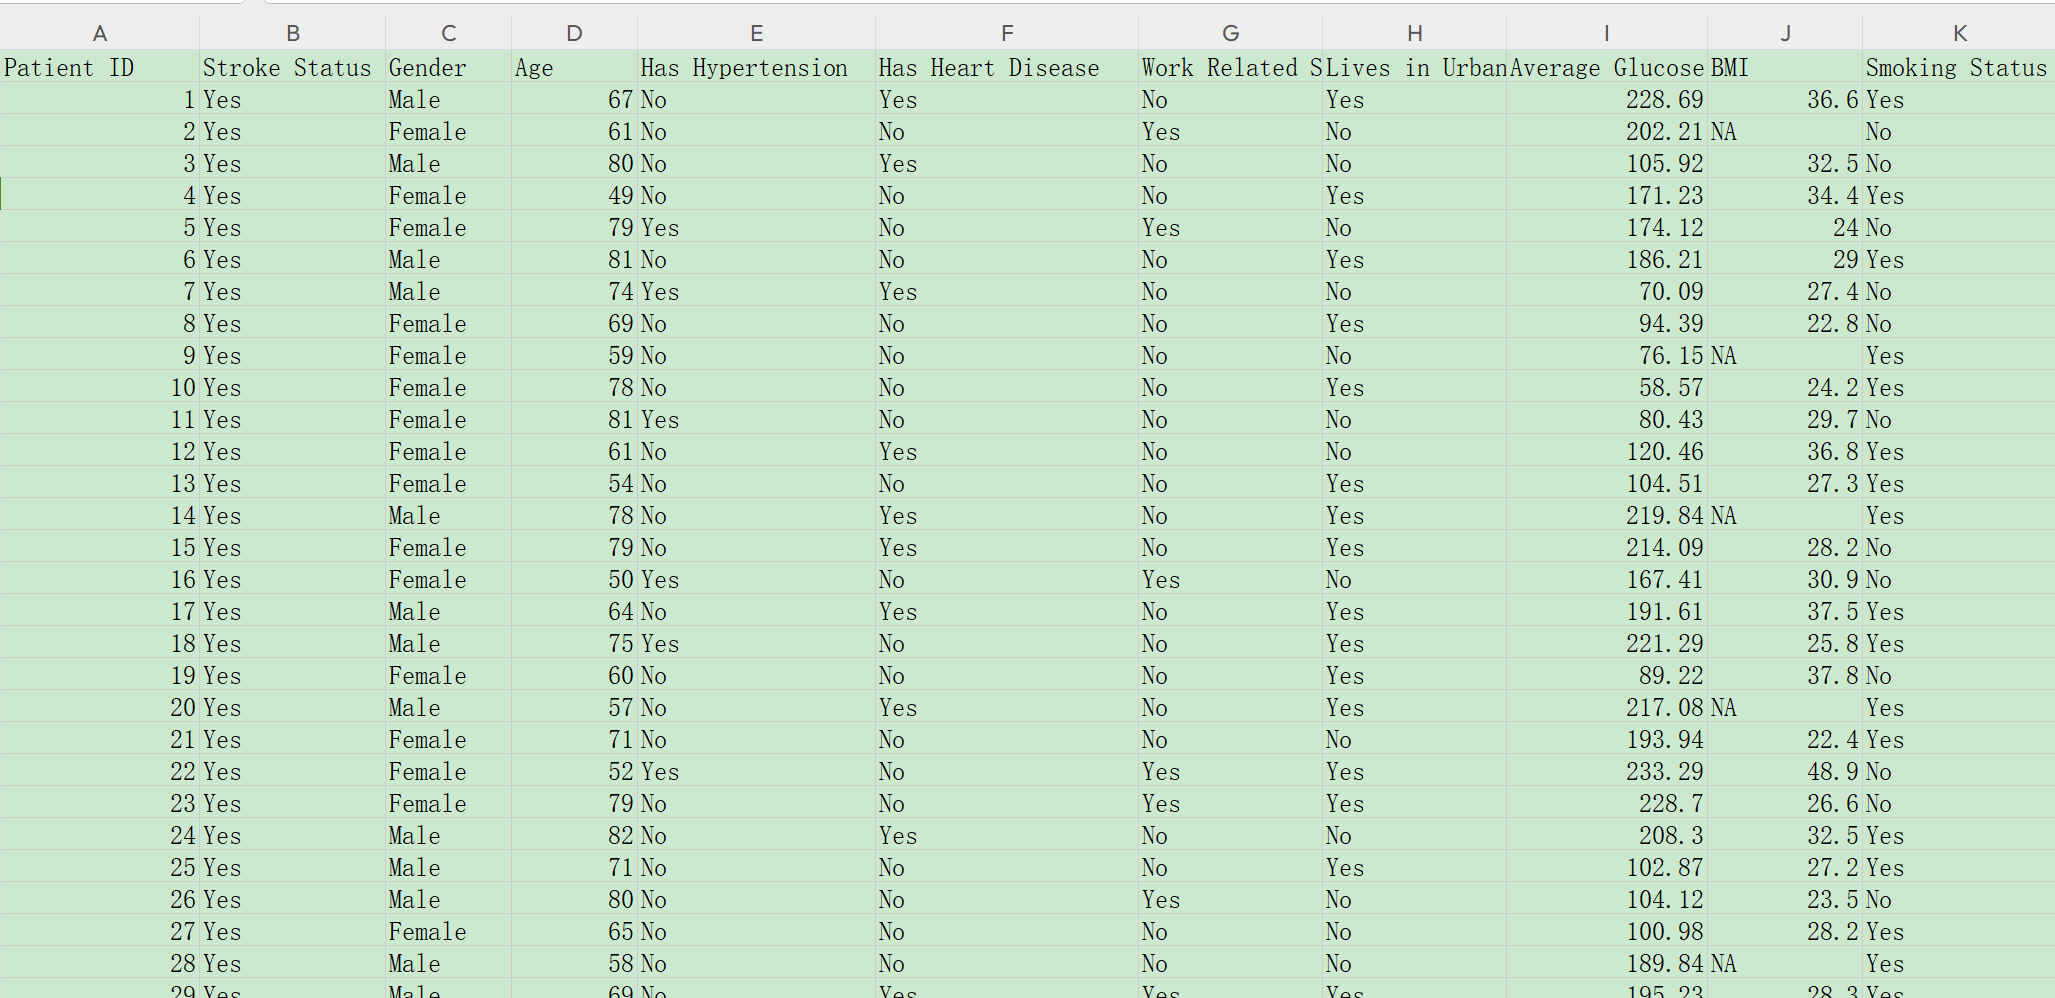Select BMI value 22.8 for patient 8

tap(1785, 323)
